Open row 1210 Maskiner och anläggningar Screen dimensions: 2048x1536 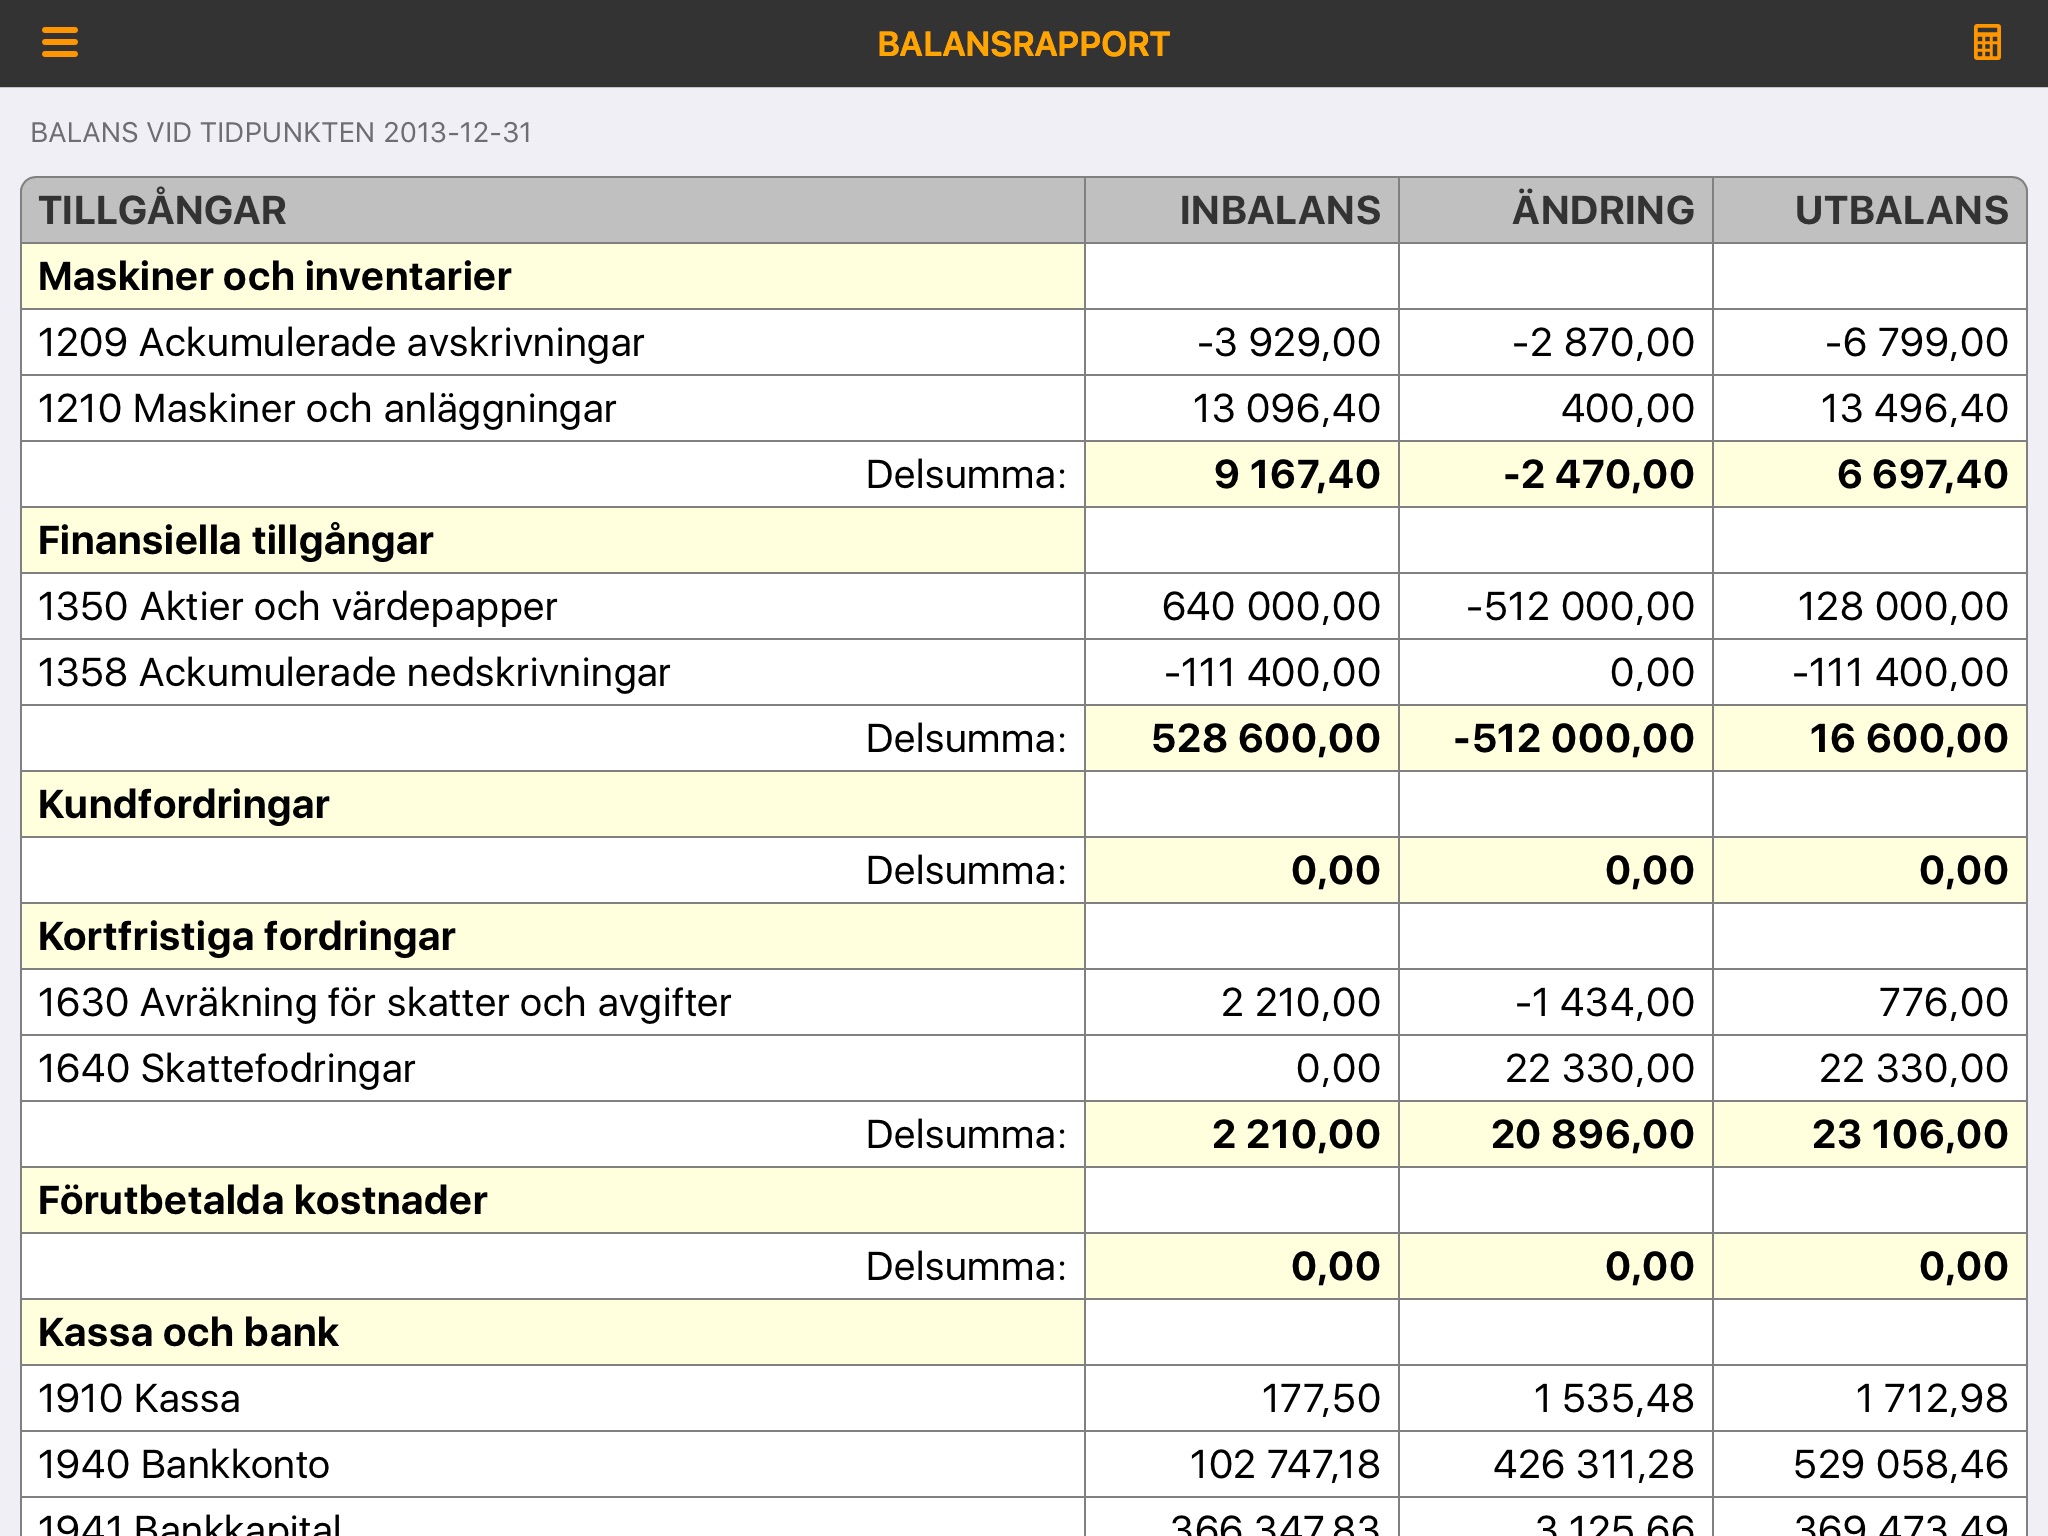pyautogui.click(x=1024, y=408)
